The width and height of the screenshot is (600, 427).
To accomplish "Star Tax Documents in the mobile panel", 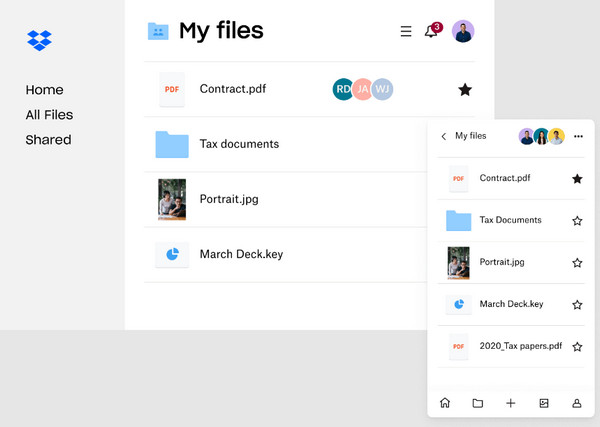I will click(577, 221).
